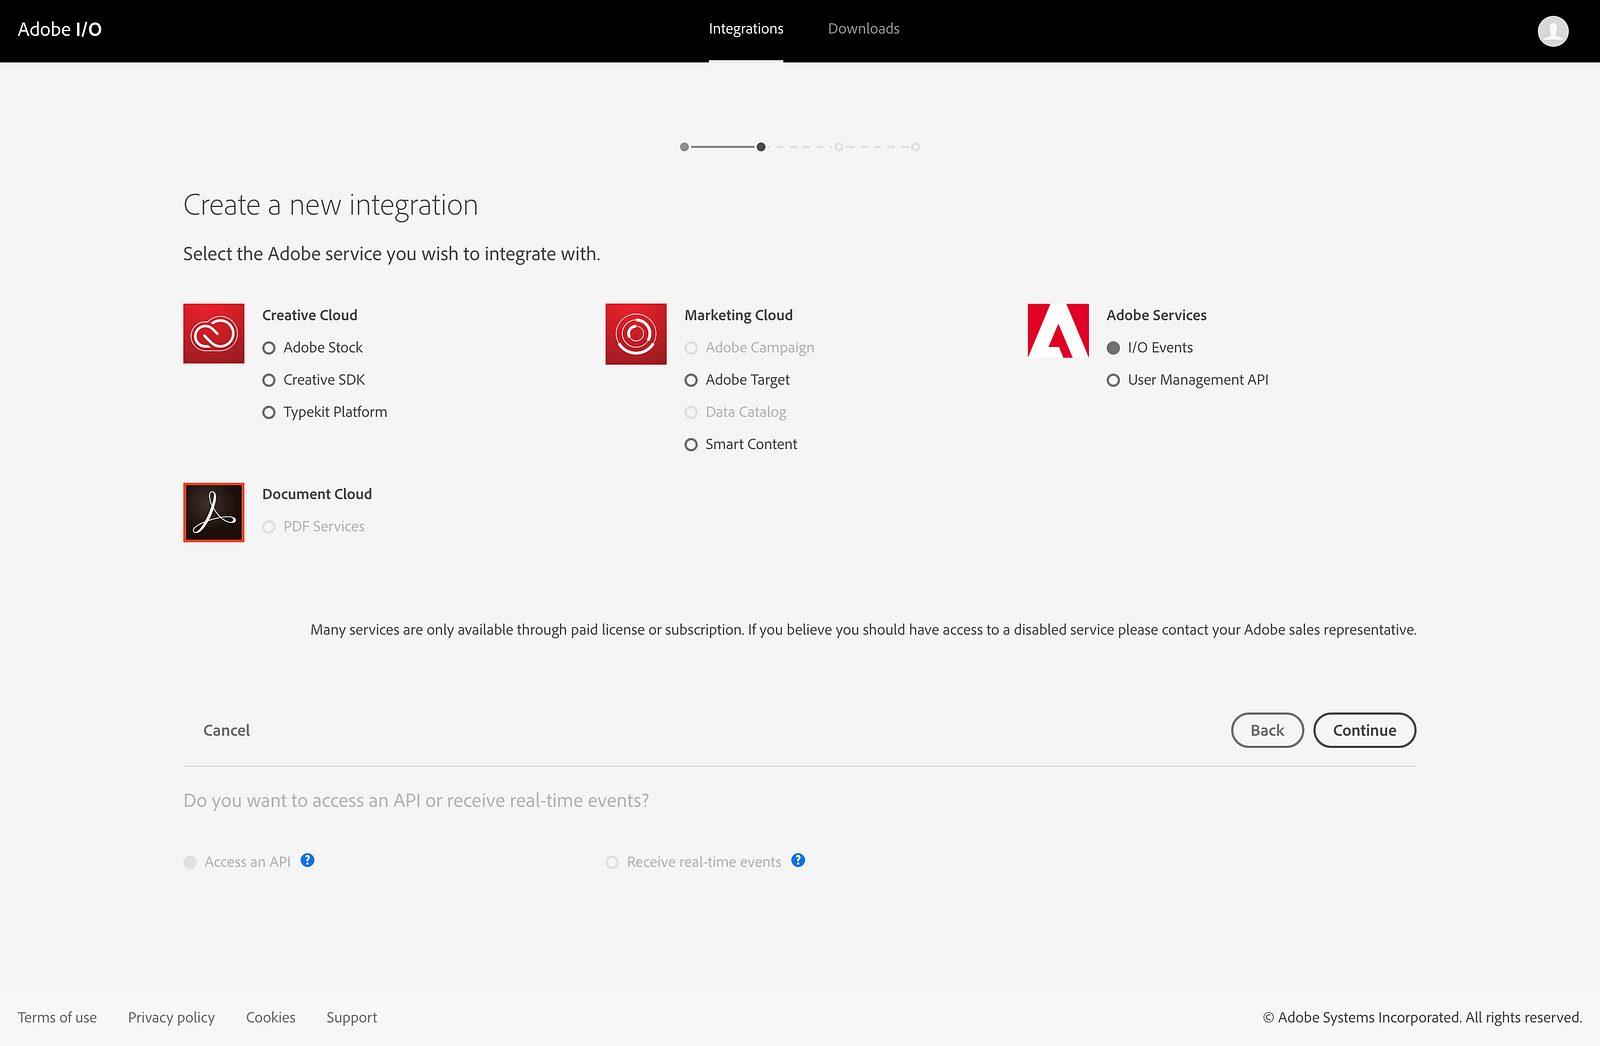Click the Adobe I/O logo
The image size is (1600, 1046).
(x=60, y=30)
